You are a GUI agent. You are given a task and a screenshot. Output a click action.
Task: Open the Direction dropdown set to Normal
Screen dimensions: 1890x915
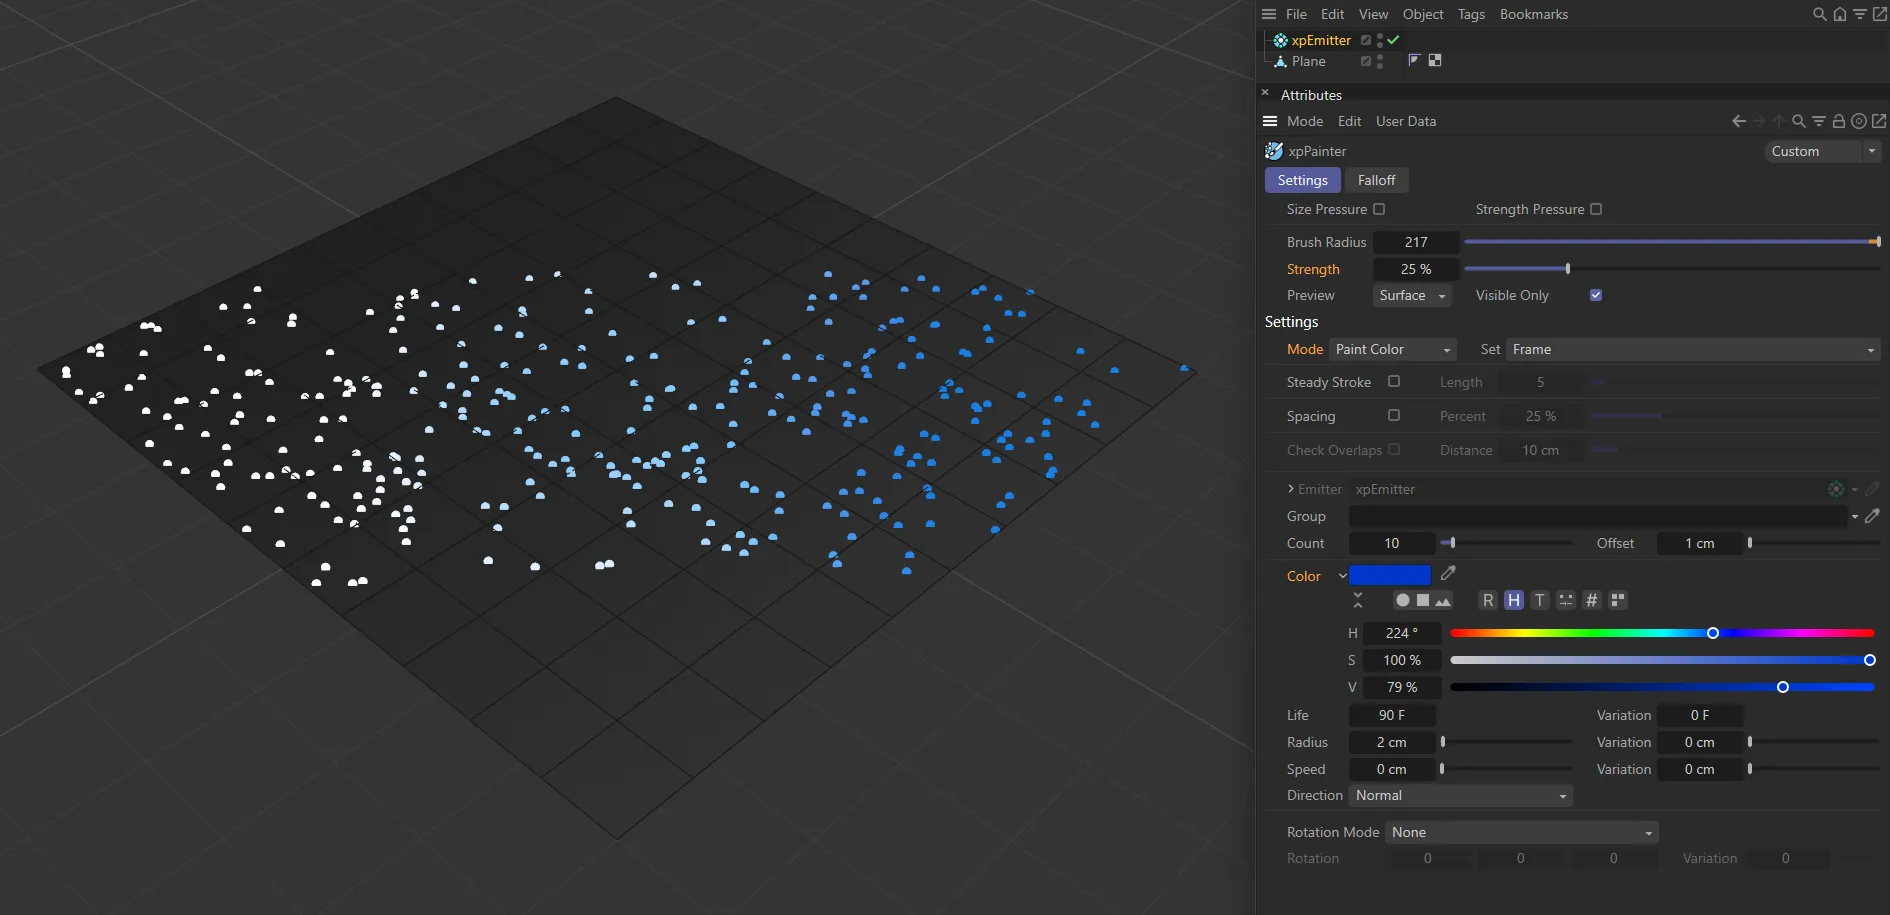click(x=1460, y=795)
